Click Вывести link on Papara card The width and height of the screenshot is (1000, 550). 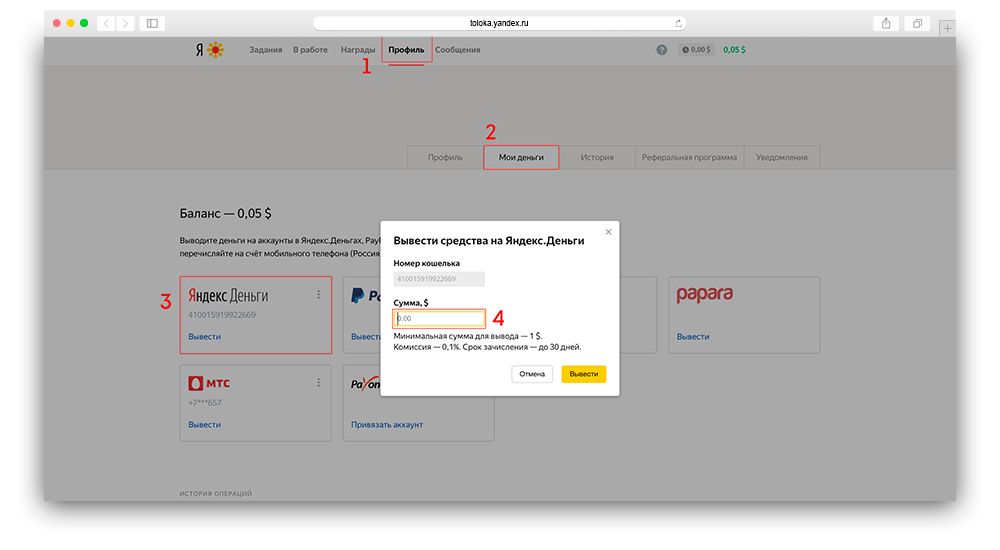point(693,337)
